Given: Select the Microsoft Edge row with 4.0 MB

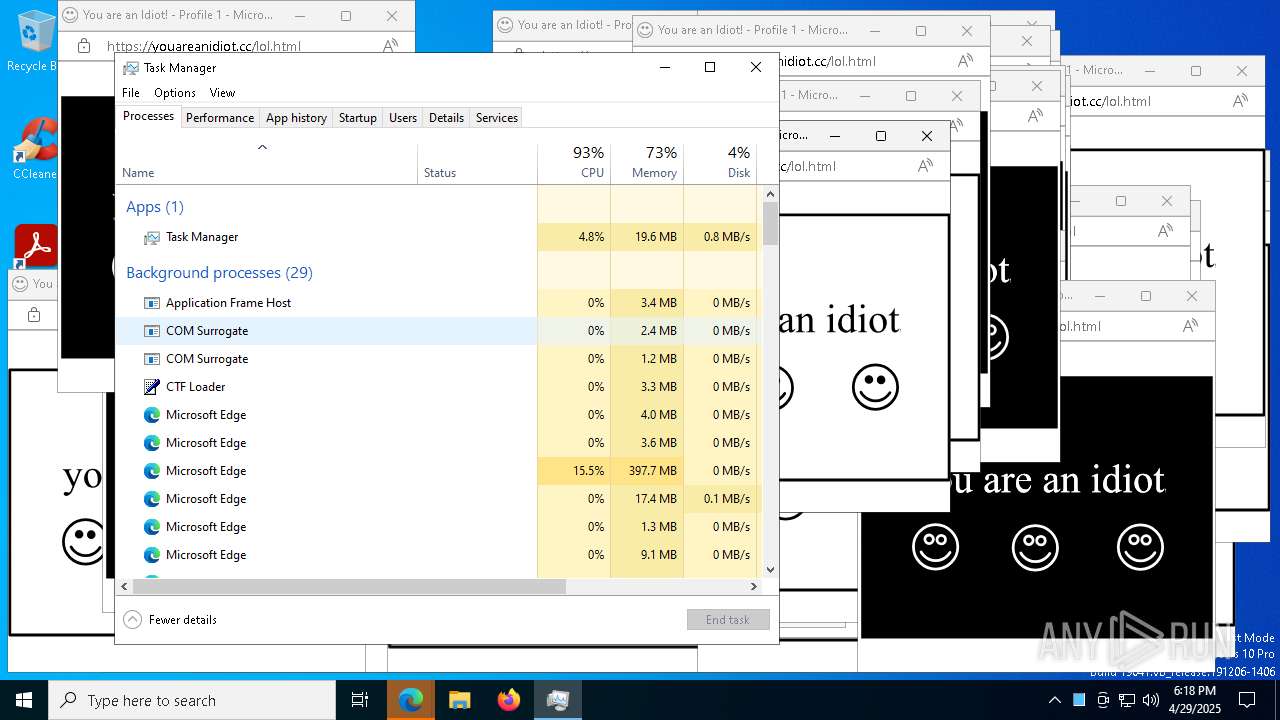Looking at the screenshot, I should 438,415.
